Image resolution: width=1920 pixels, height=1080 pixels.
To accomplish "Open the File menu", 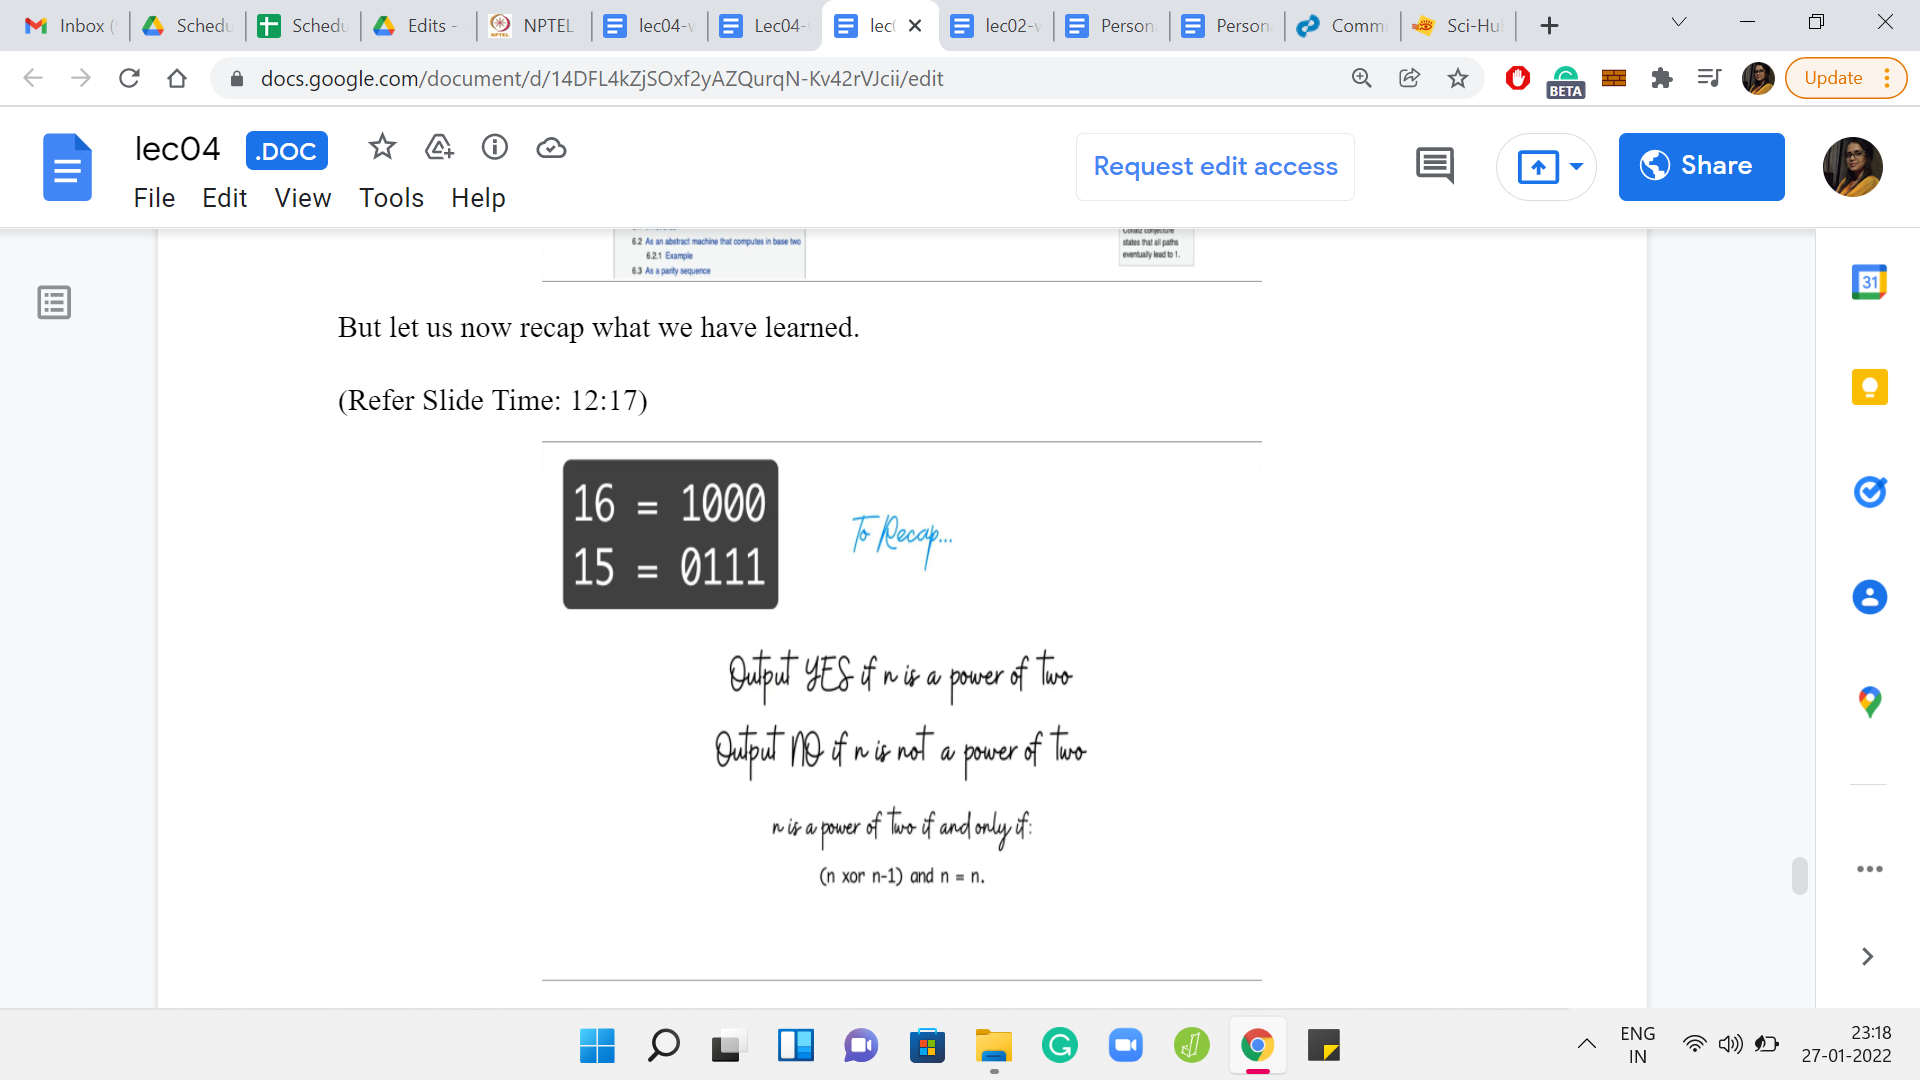I will 154,198.
